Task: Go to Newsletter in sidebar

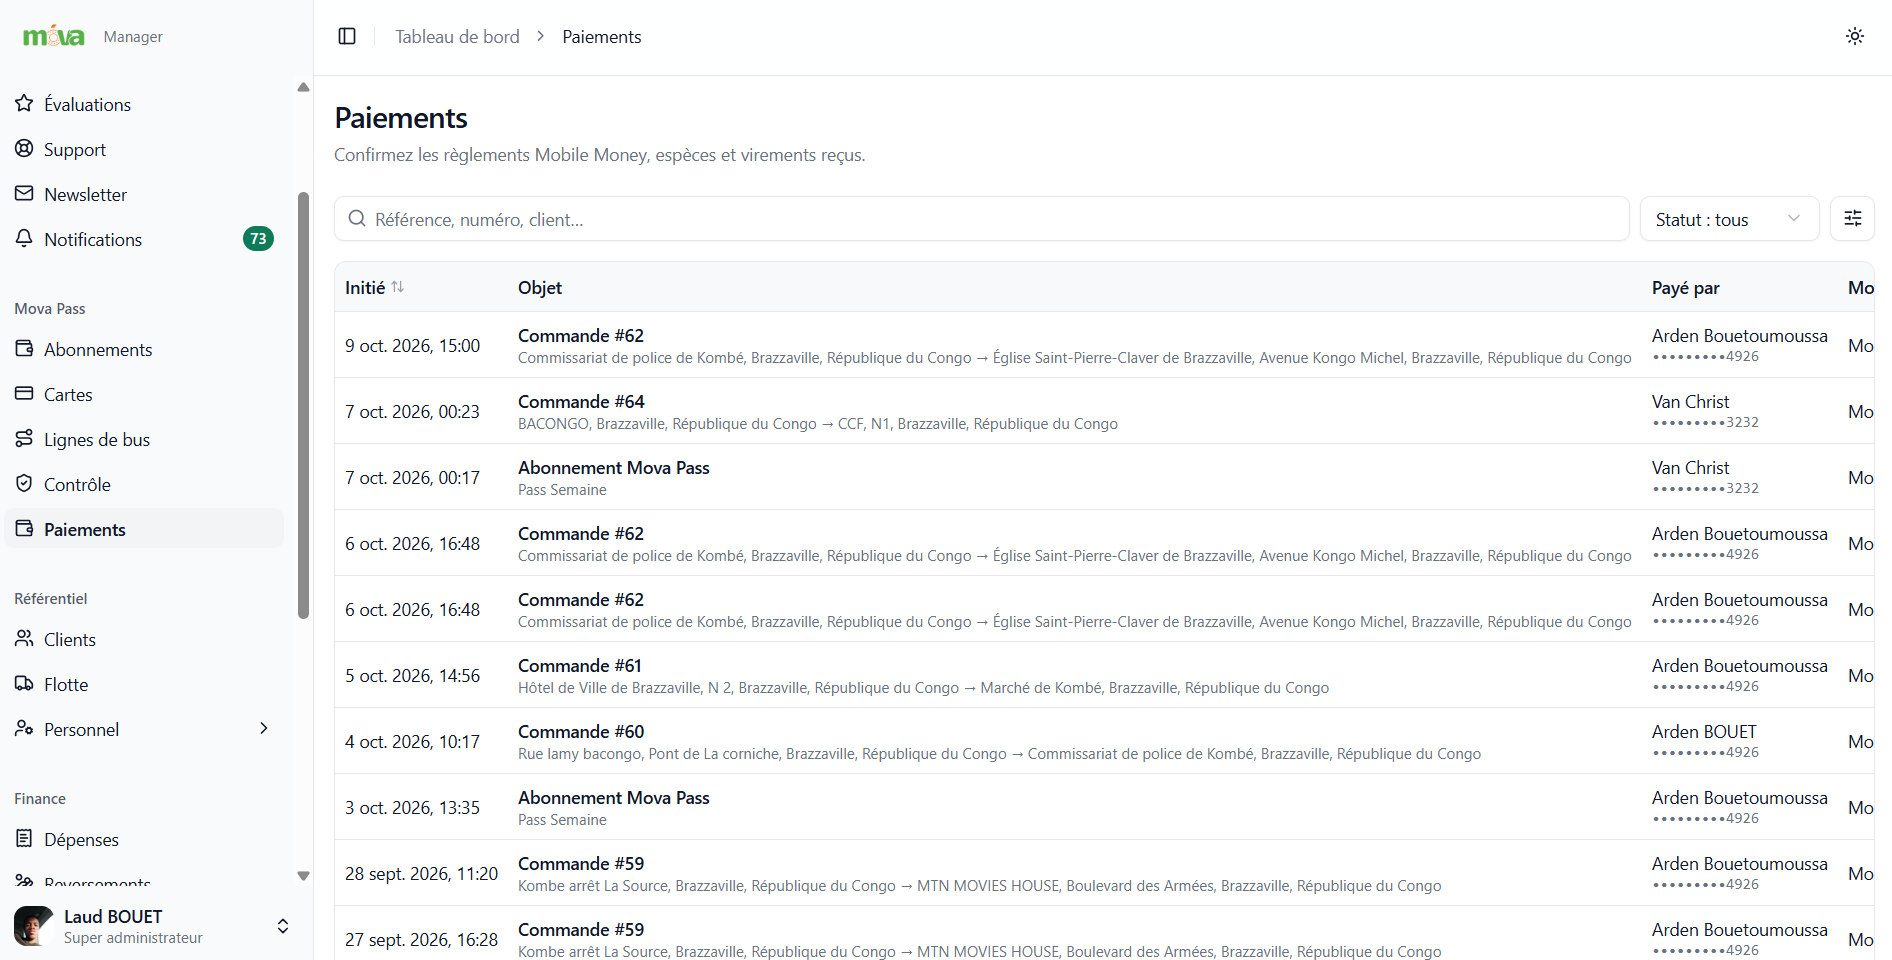Action: point(144,194)
